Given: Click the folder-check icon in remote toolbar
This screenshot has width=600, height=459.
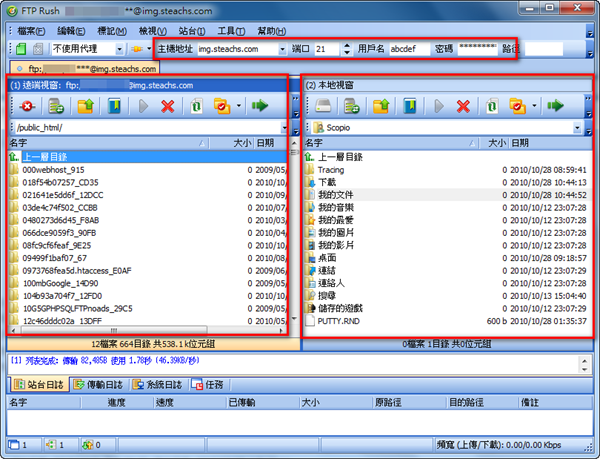Looking at the screenshot, I should (x=222, y=106).
